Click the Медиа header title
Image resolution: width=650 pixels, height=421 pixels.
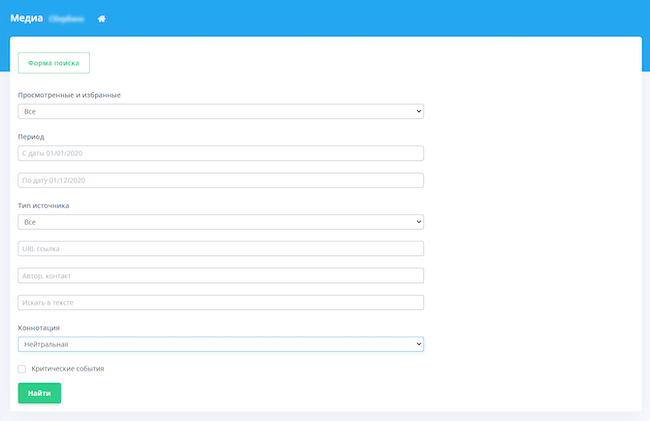click(x=27, y=18)
